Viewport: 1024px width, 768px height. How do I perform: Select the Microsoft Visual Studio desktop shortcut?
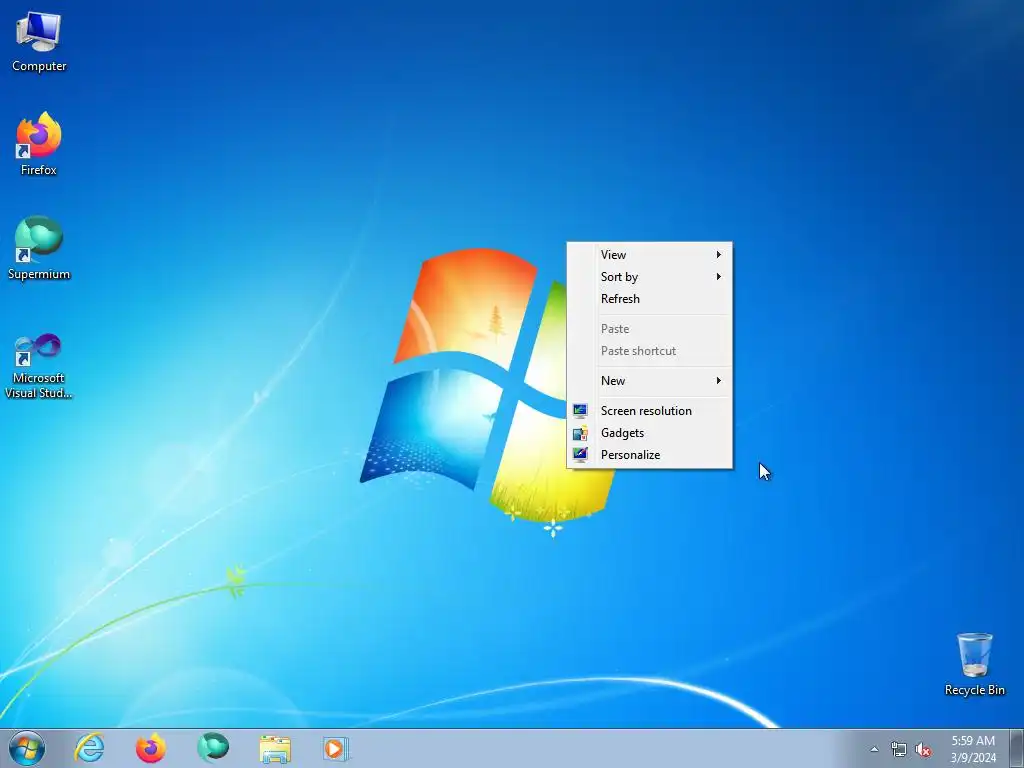[39, 366]
